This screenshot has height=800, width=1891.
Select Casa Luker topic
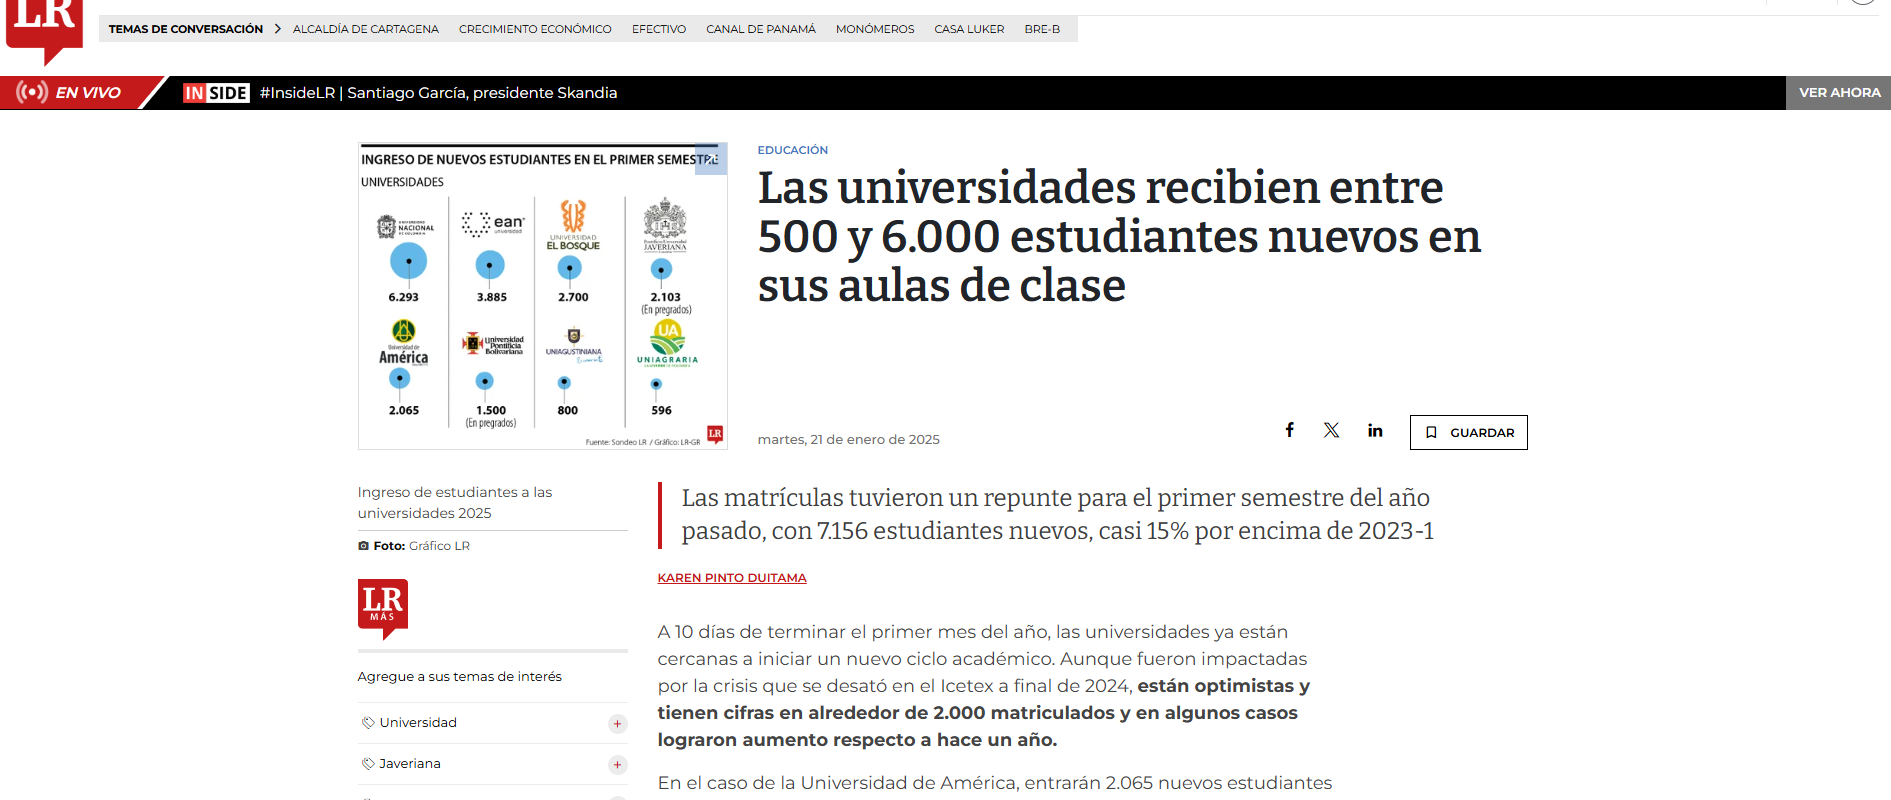(x=969, y=29)
